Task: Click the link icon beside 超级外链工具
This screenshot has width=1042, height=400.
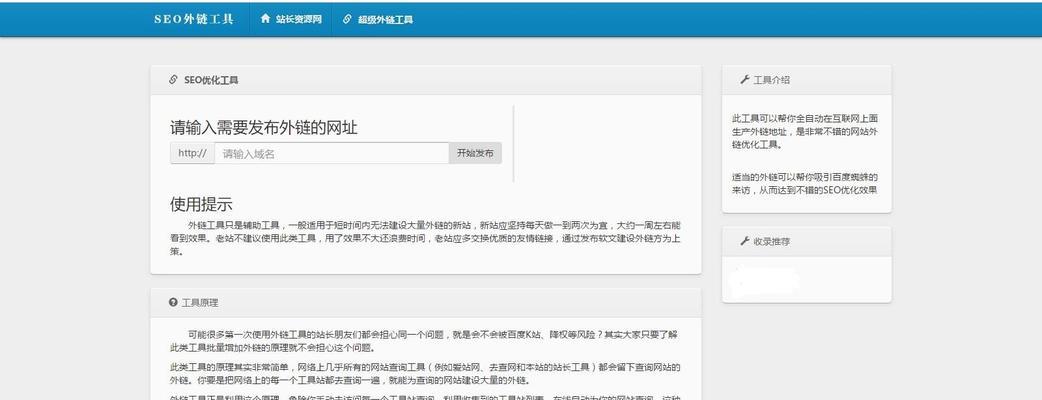Action: [347, 19]
